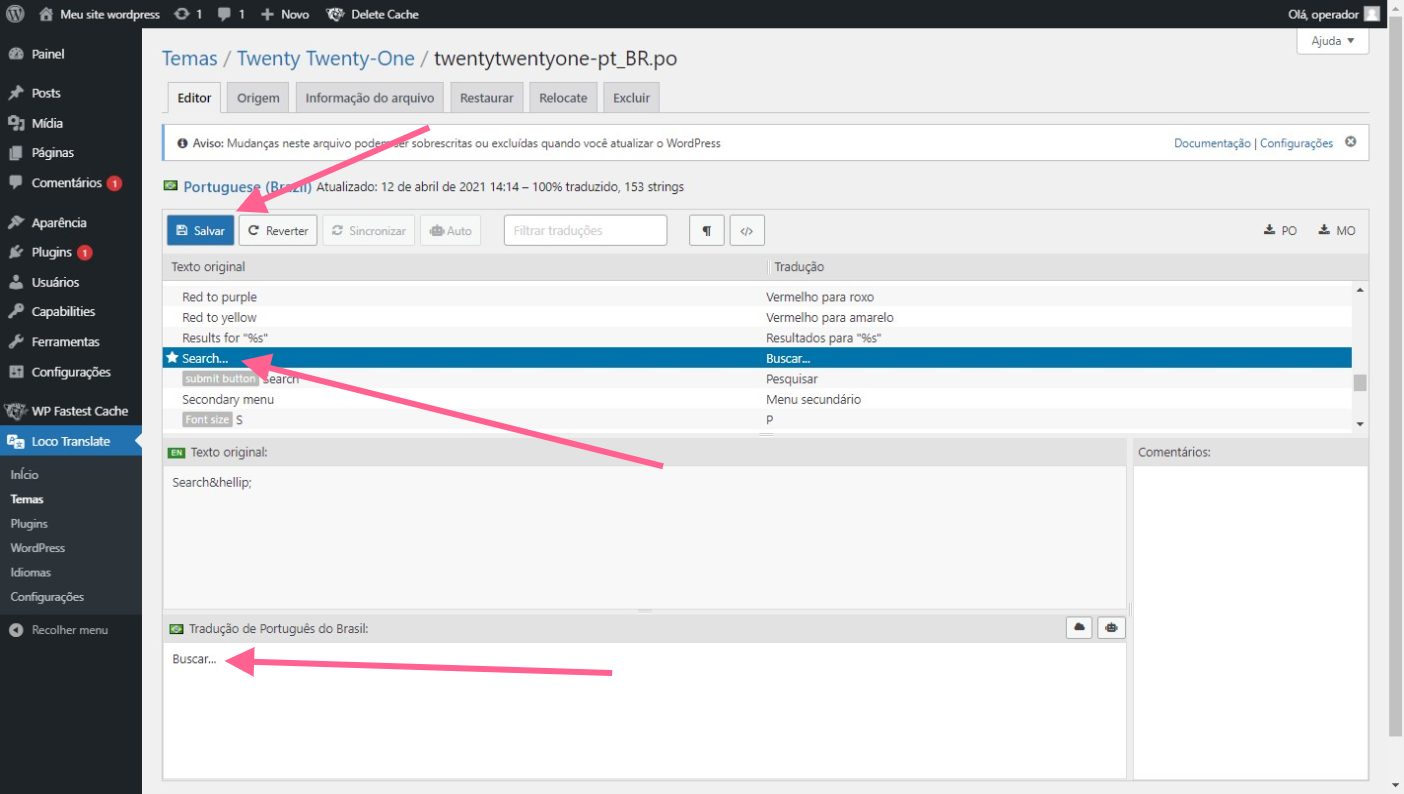The image size is (1404, 794).
Task: Select Loco Translate in sidebar
Action: point(71,441)
